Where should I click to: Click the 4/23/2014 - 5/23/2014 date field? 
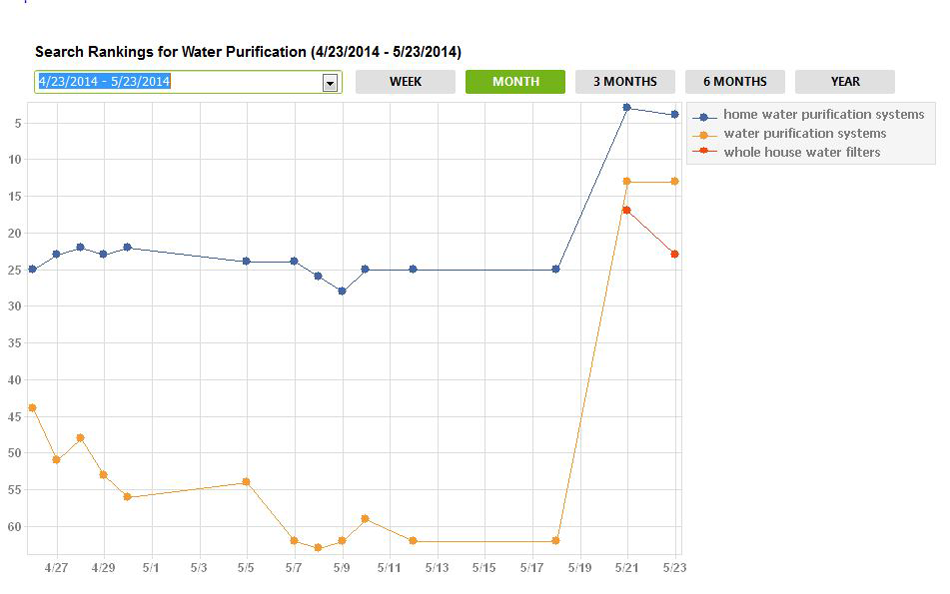(x=178, y=82)
